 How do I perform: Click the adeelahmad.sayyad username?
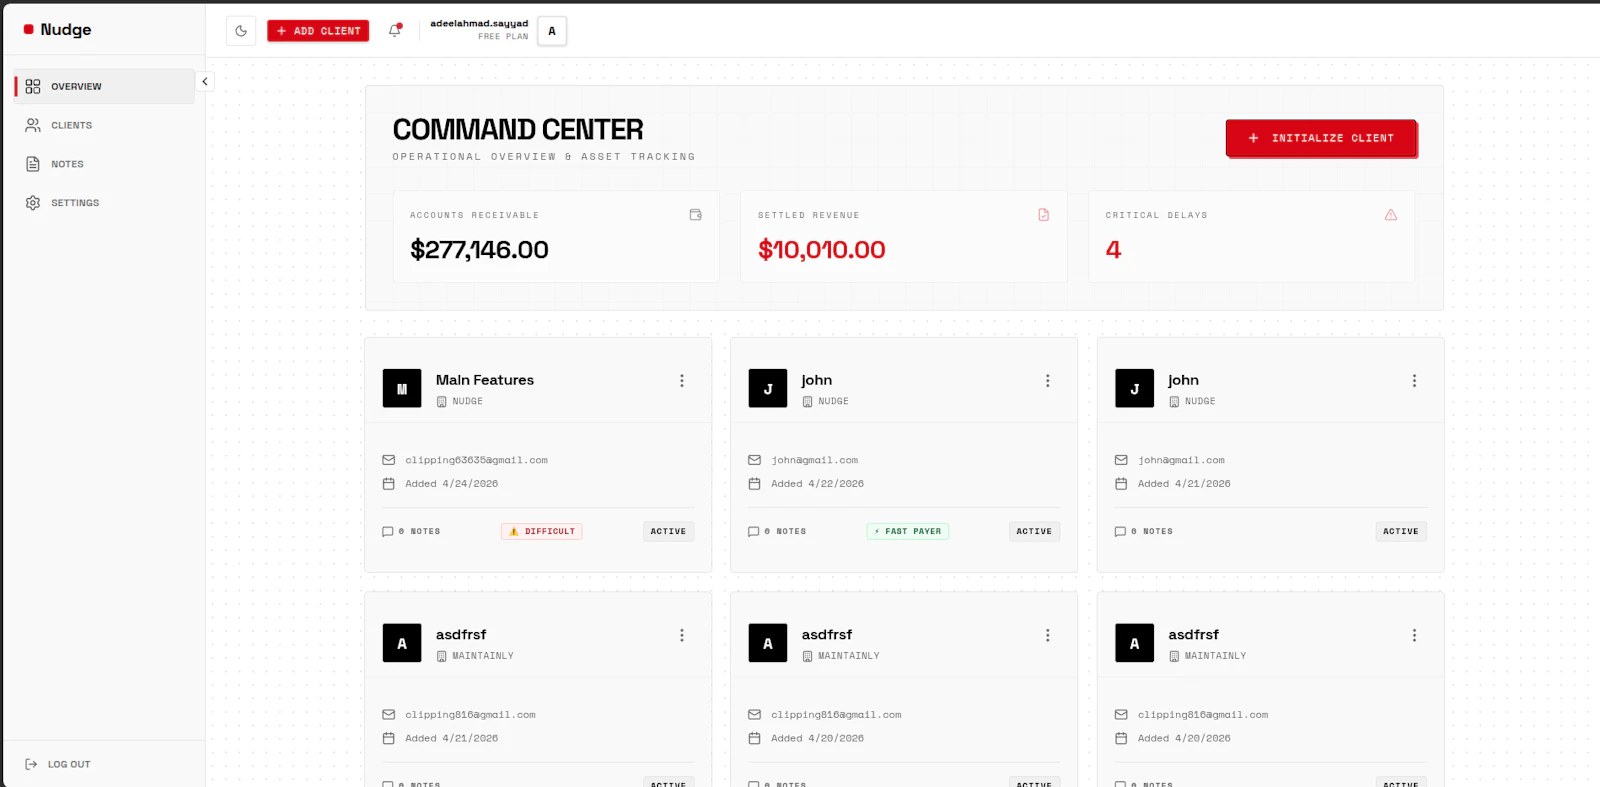click(x=479, y=24)
